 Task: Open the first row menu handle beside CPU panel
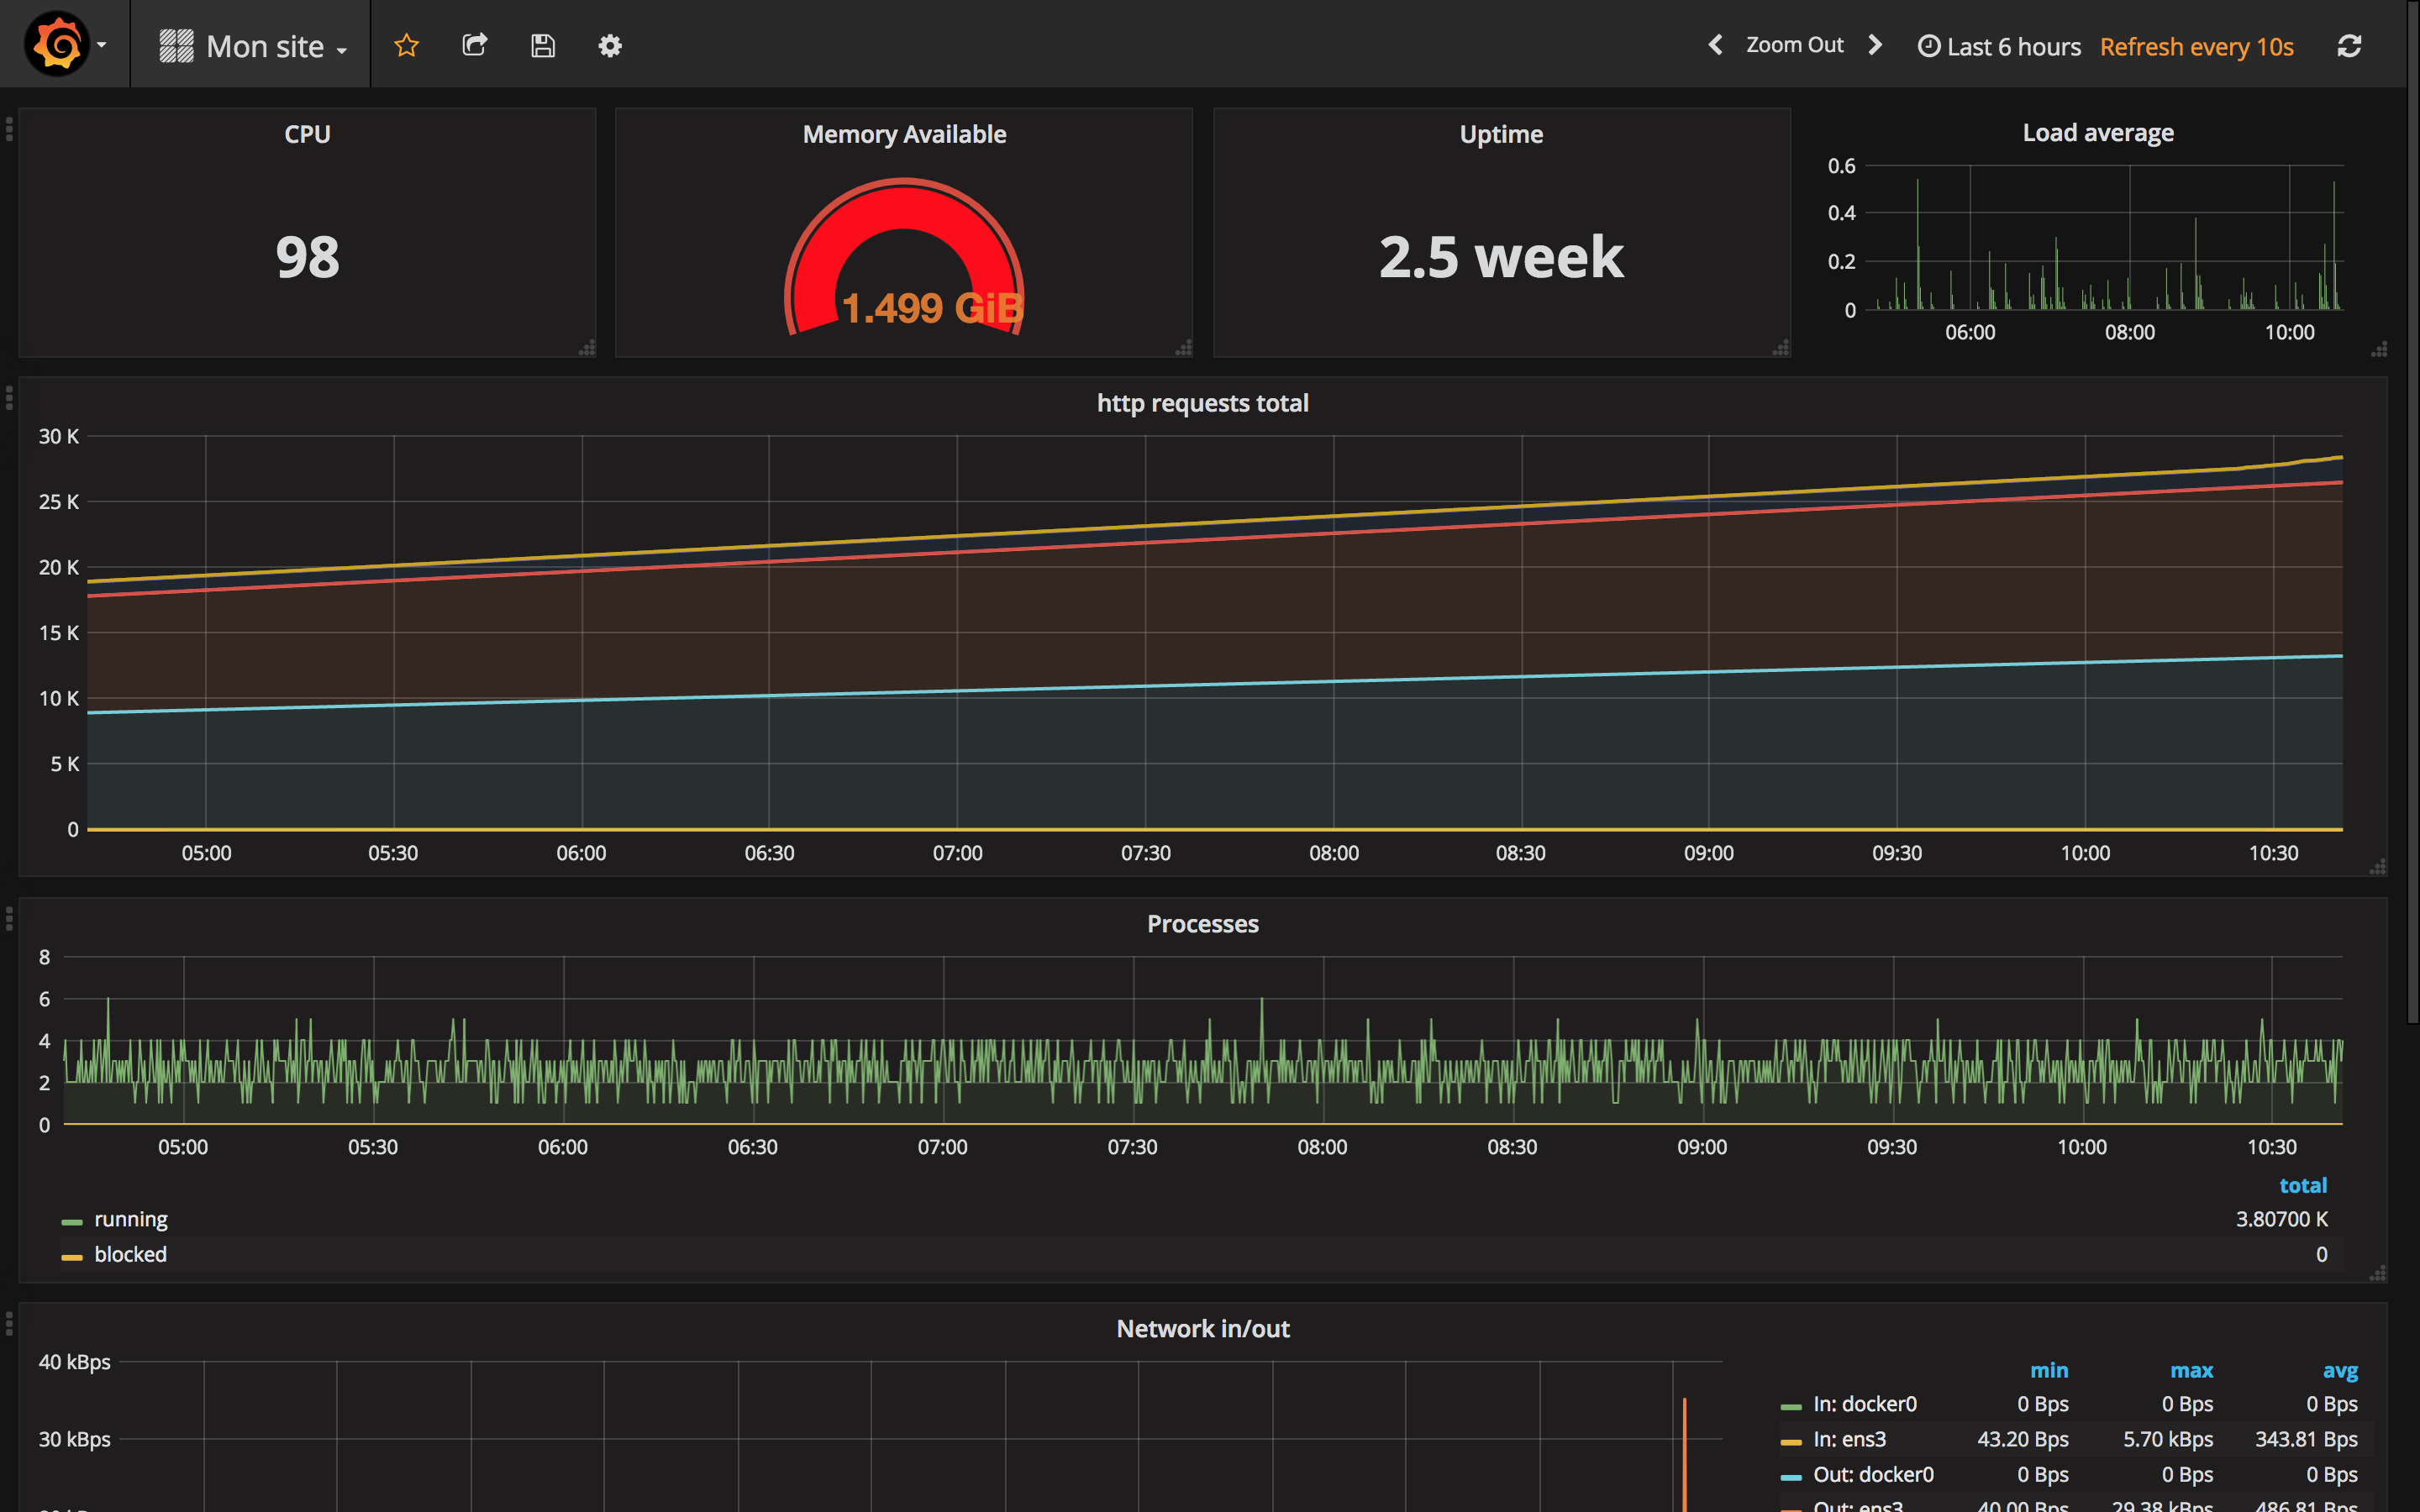[9, 129]
